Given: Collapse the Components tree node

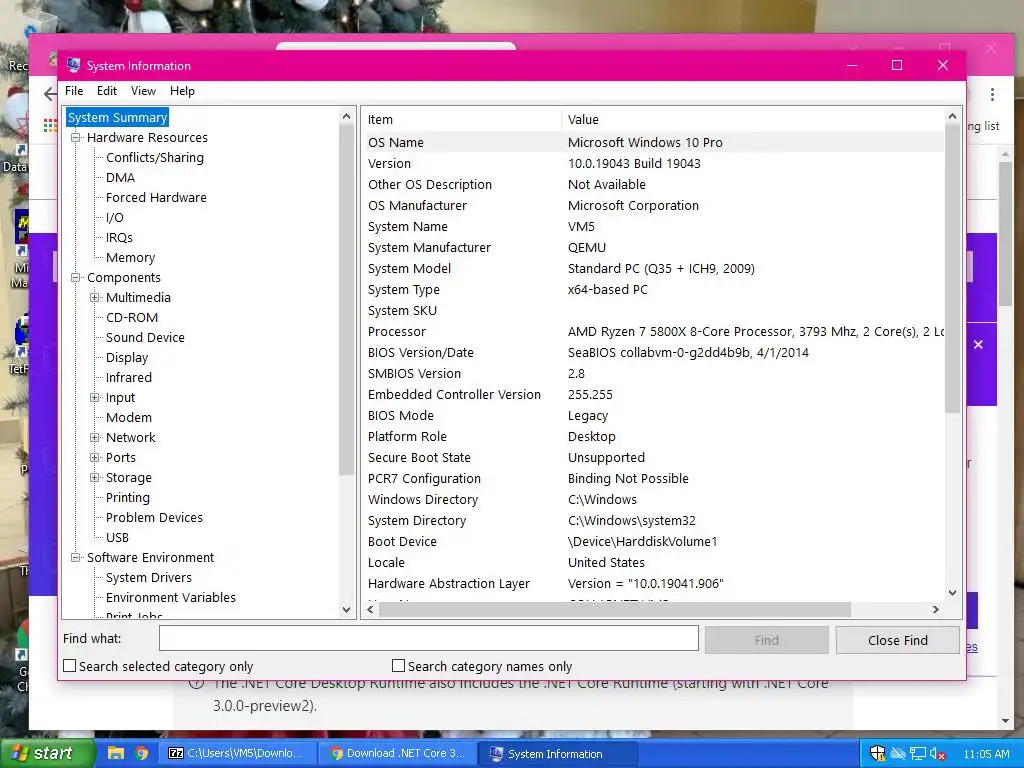Looking at the screenshot, I should click(x=76, y=277).
